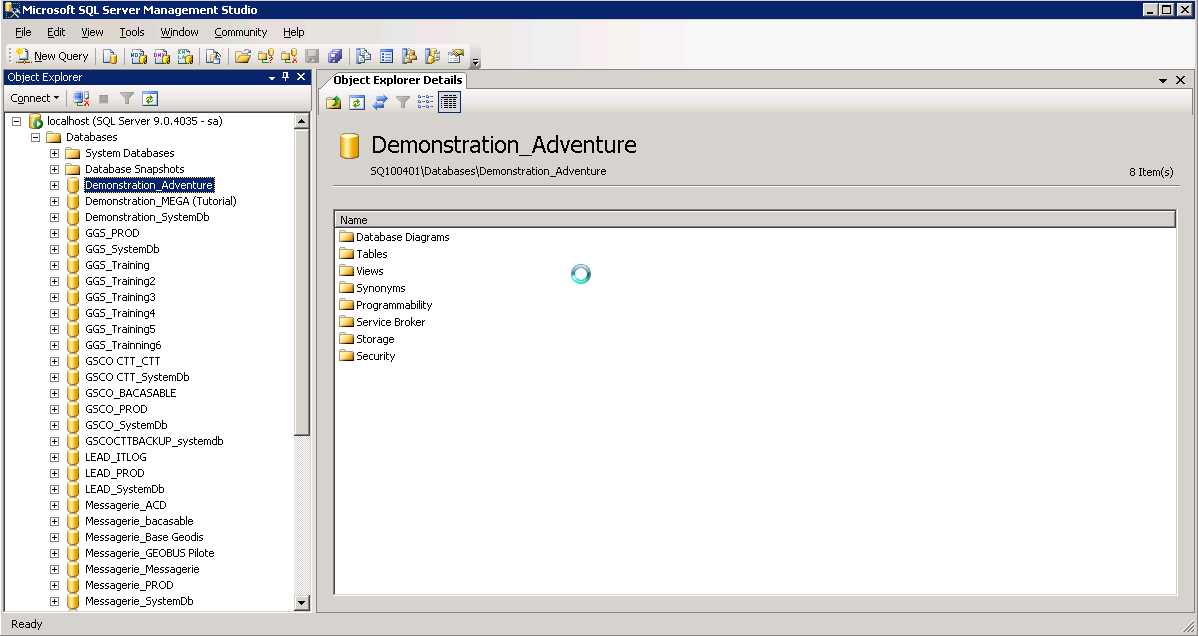The width and height of the screenshot is (1198, 636).
Task: Toggle auto hide pin on Object Explorer
Action: (286, 77)
